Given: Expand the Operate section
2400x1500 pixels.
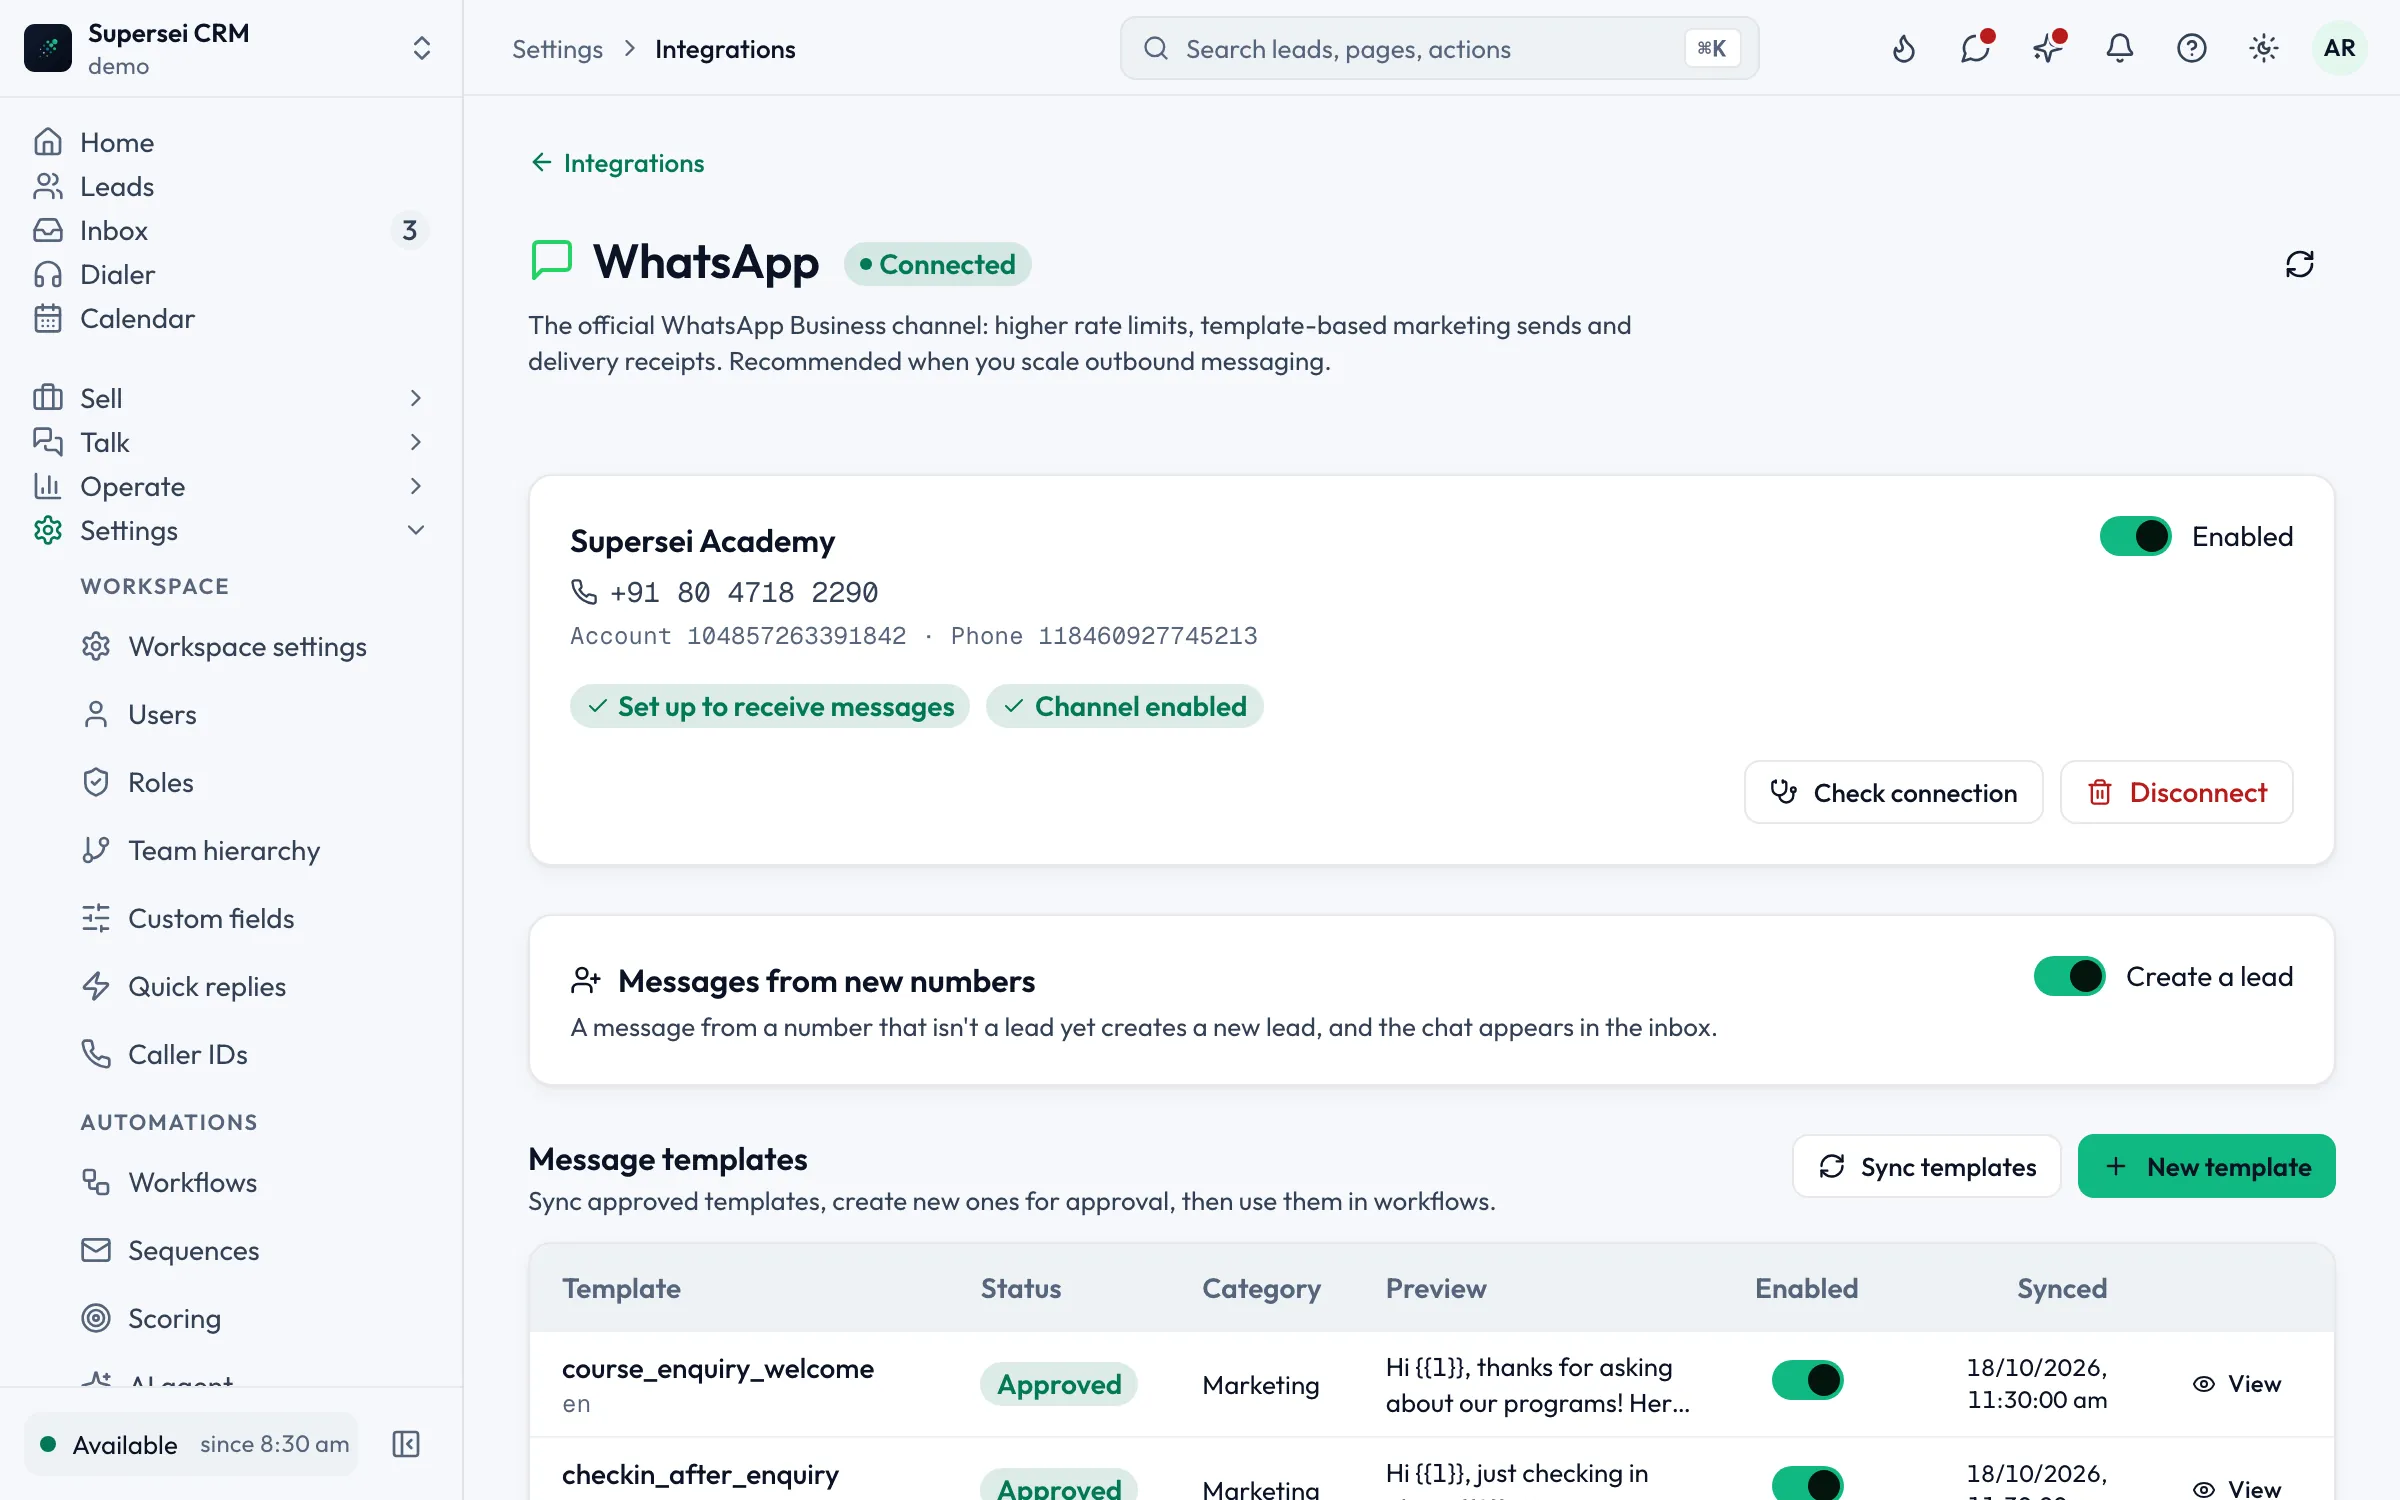Looking at the screenshot, I should tap(231, 486).
